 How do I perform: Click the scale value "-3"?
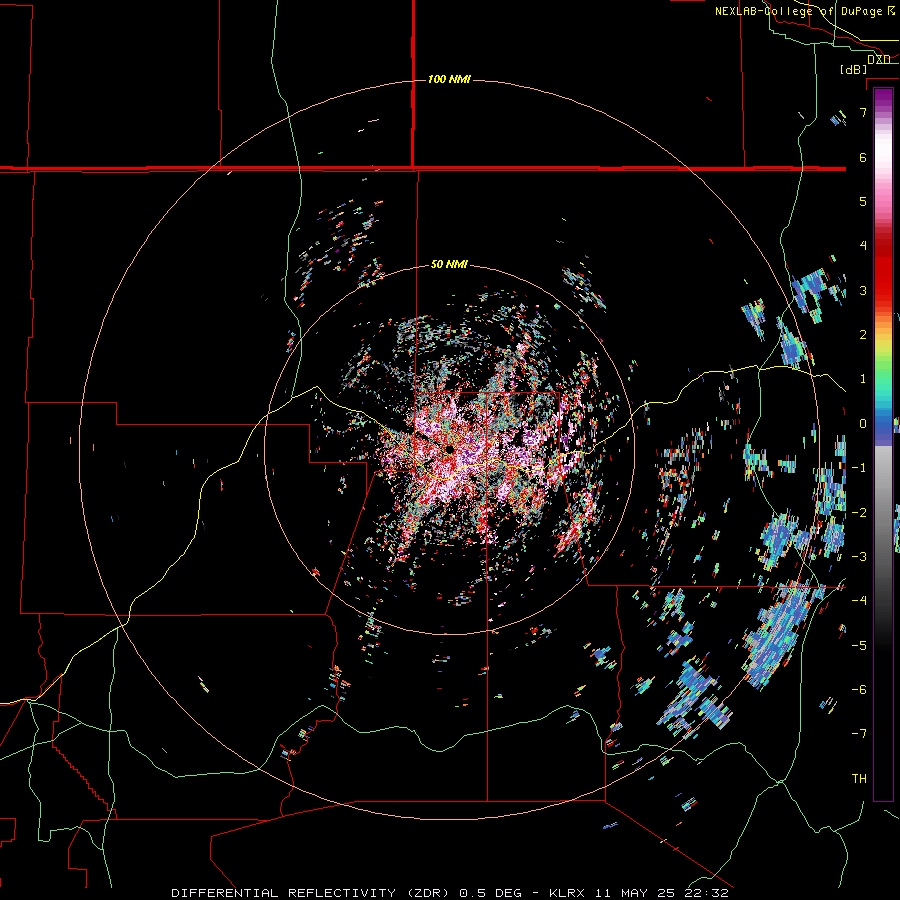click(859, 557)
